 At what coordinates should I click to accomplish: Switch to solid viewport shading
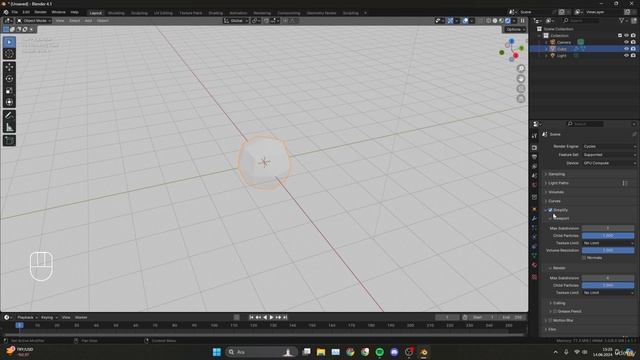click(x=495, y=20)
